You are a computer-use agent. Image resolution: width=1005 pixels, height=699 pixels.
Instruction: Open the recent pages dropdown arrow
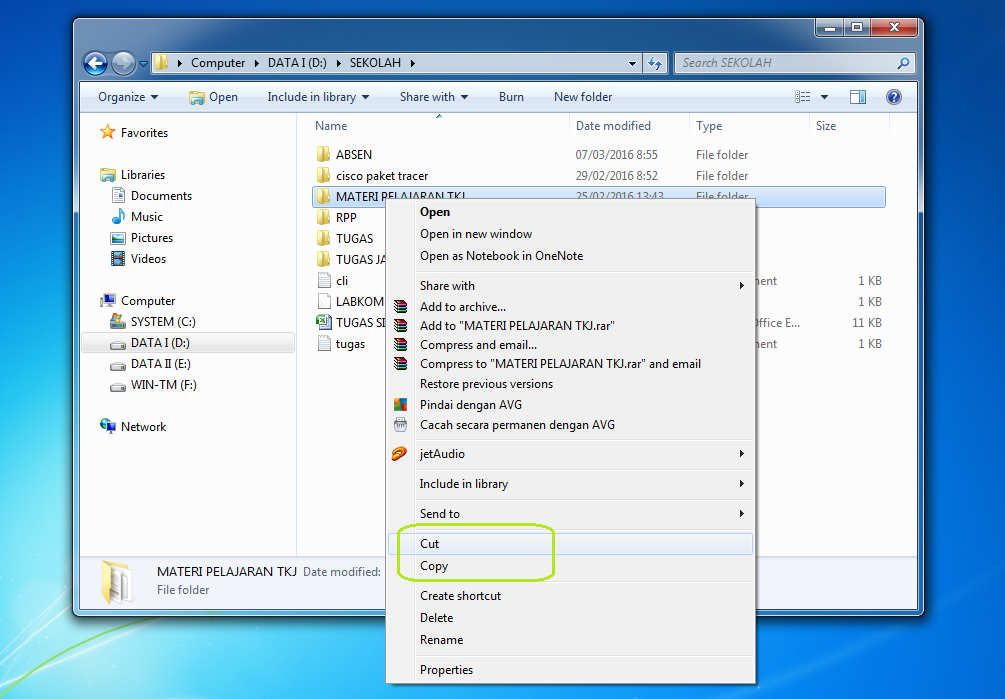tap(143, 63)
